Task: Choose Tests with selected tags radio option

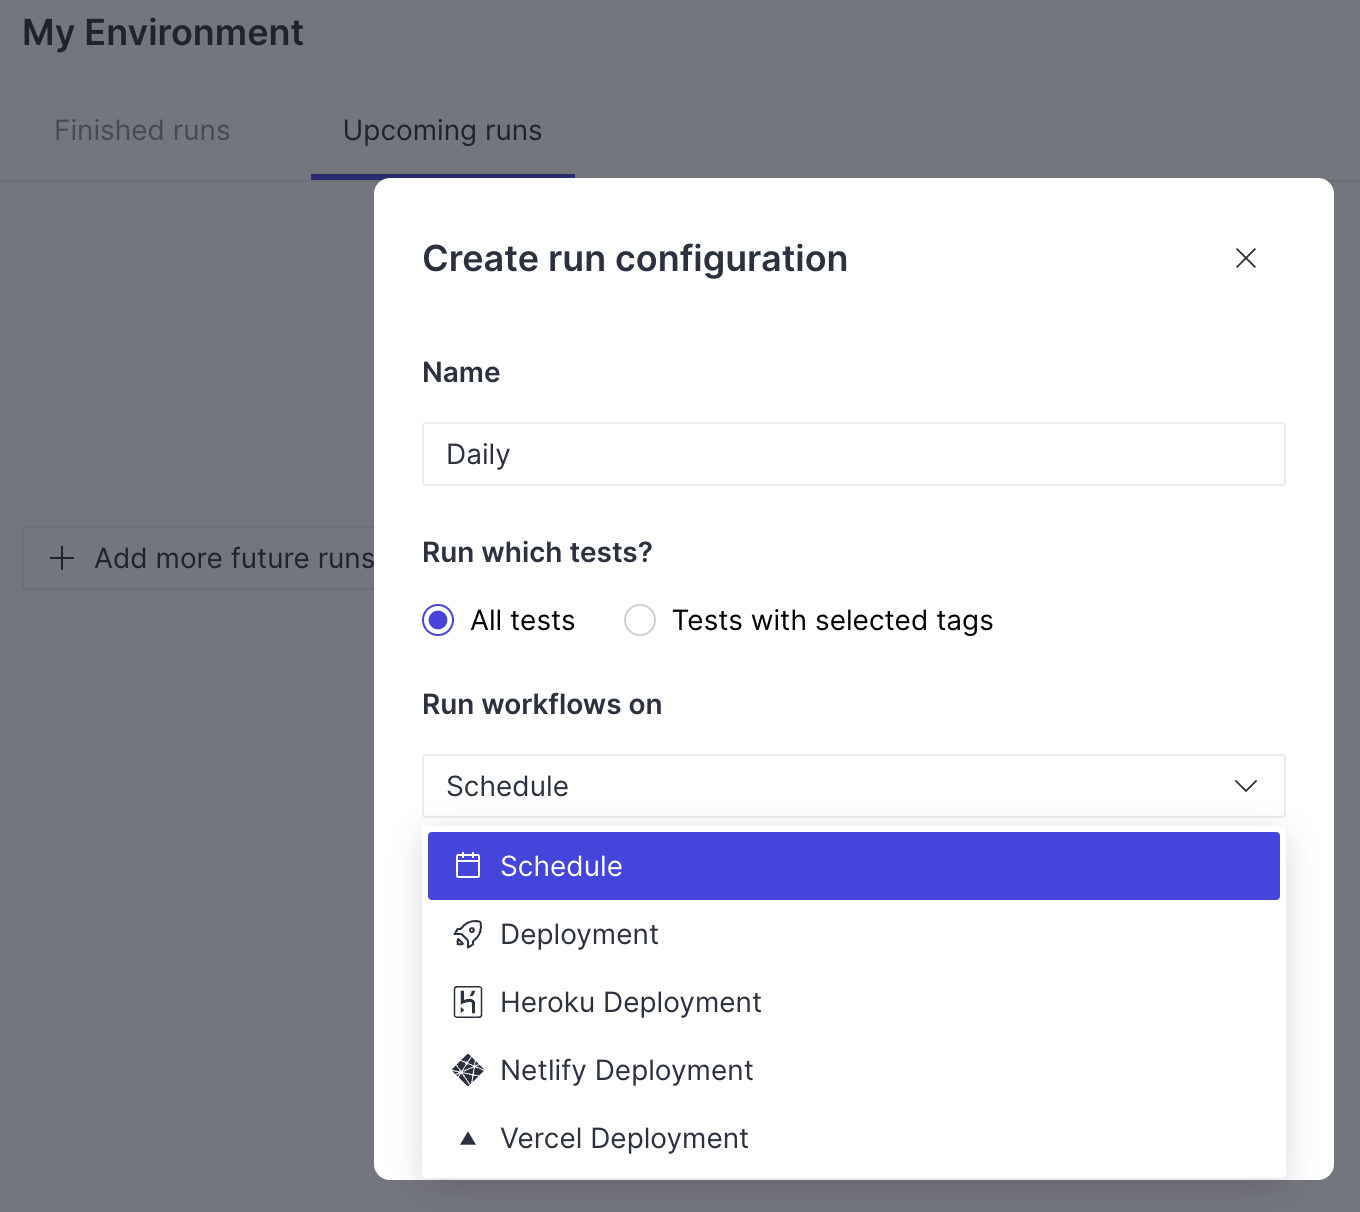Action: [640, 620]
